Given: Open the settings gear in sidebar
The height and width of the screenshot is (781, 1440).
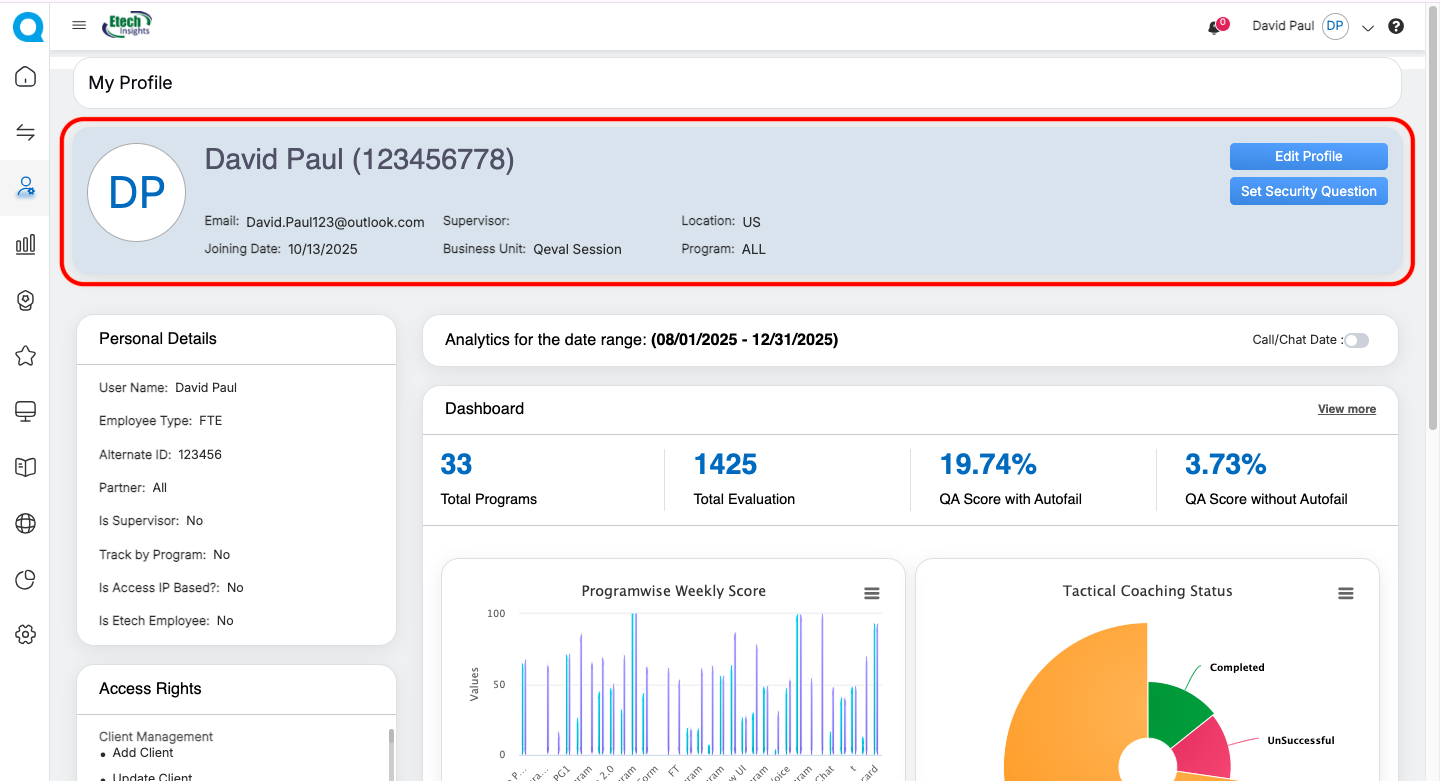Looking at the screenshot, I should click(x=26, y=634).
